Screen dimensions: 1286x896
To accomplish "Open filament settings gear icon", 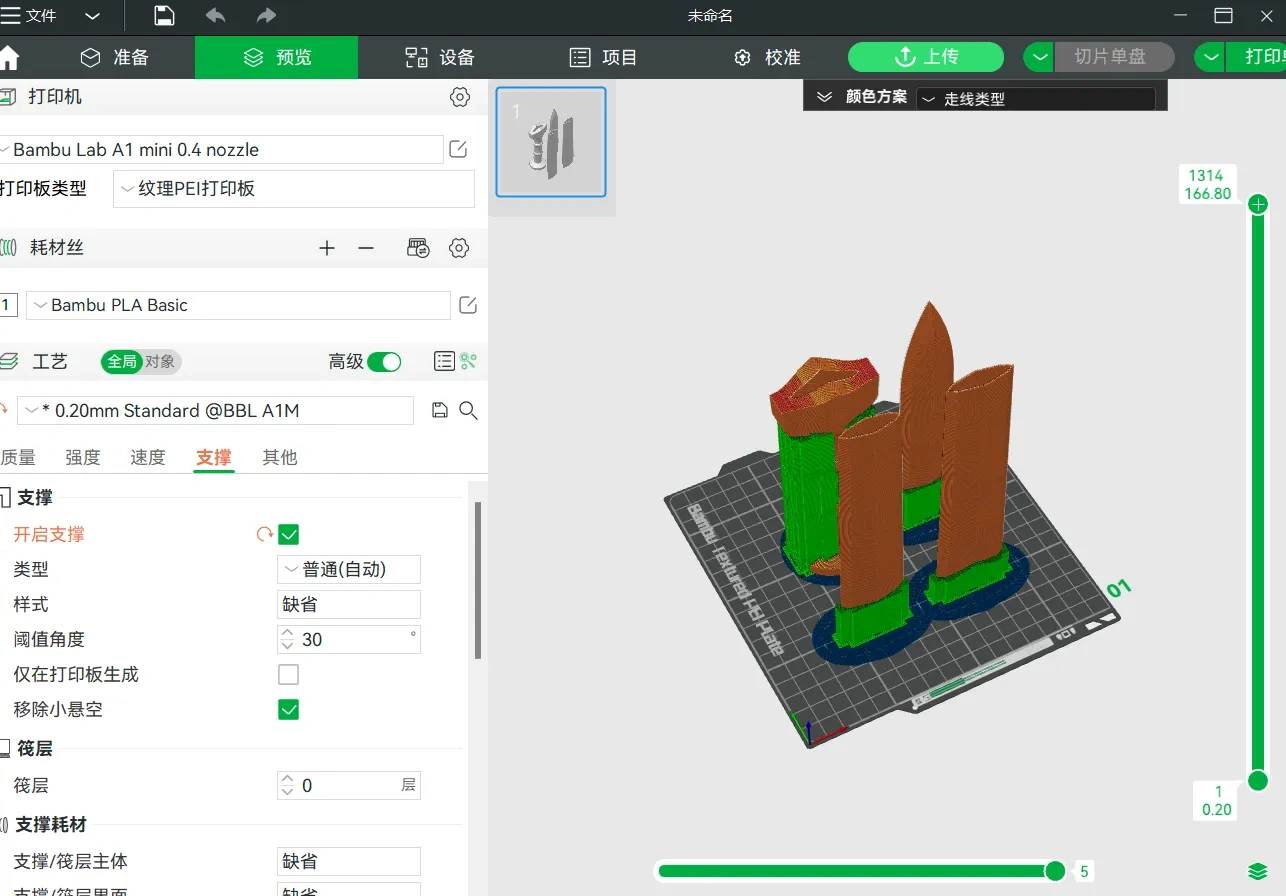I will [459, 248].
